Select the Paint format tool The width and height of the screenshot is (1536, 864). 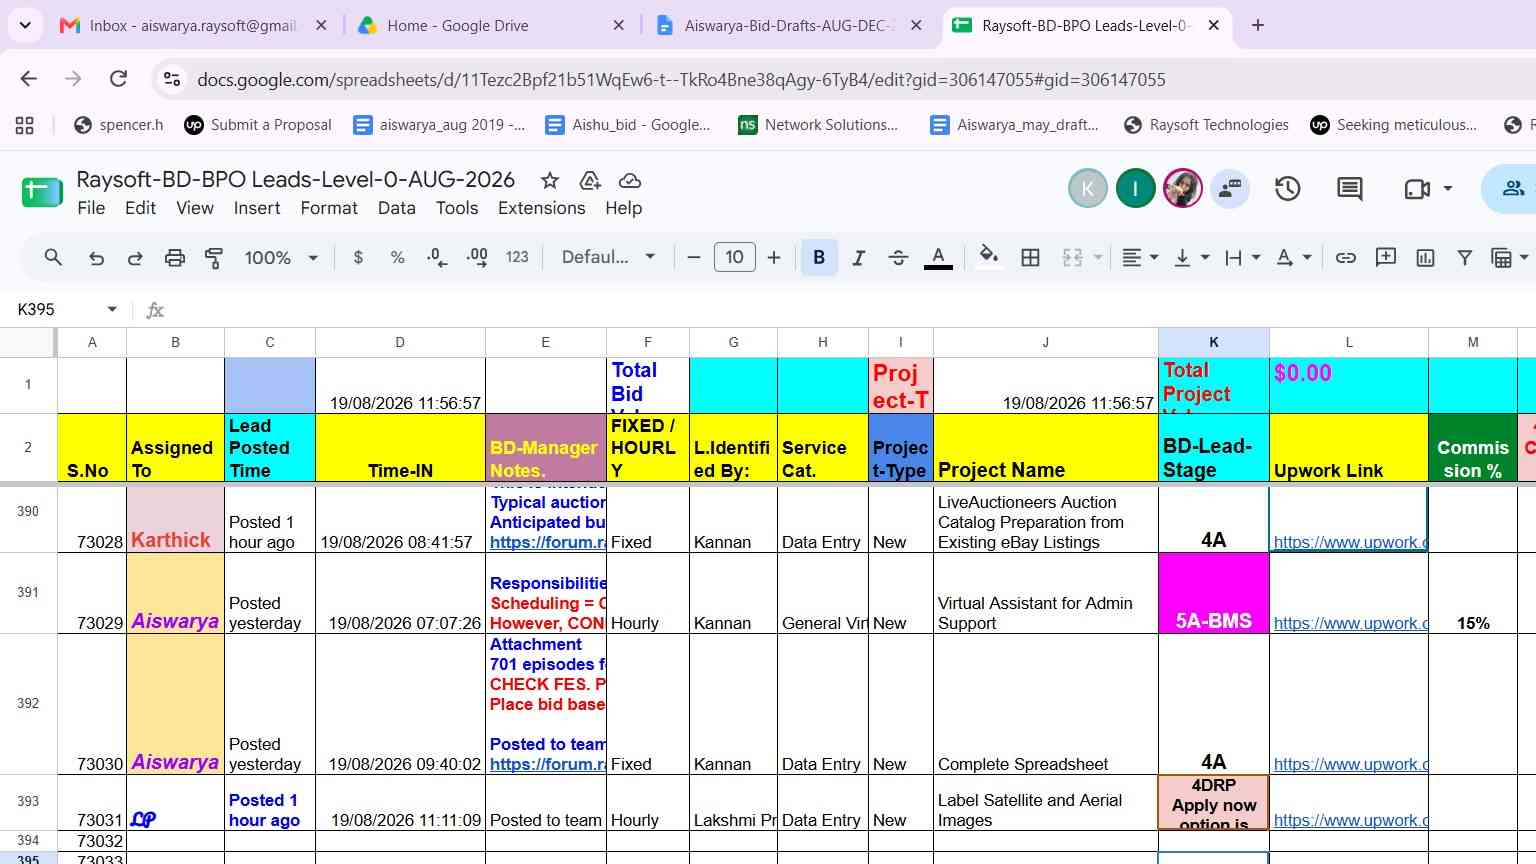[x=214, y=258]
